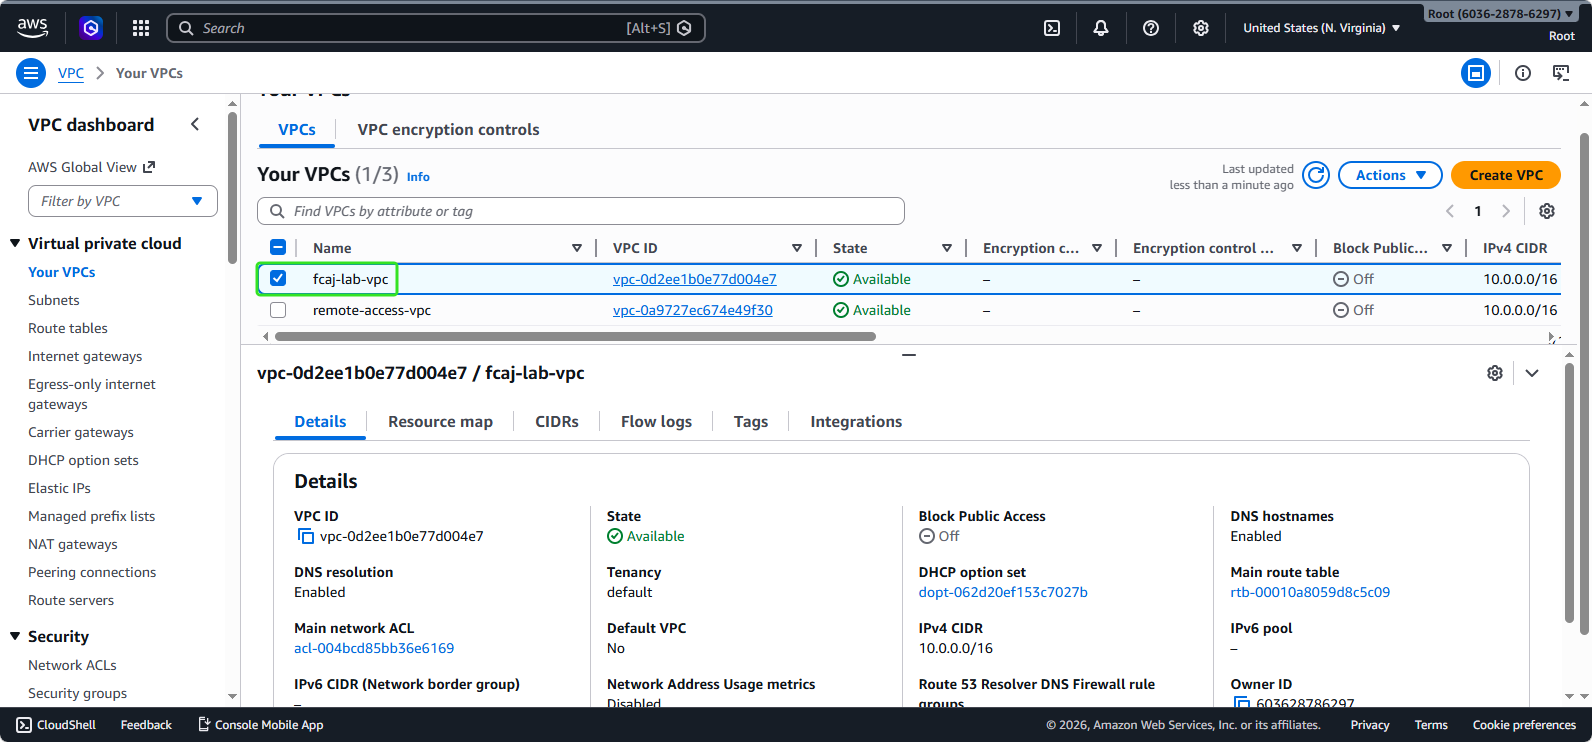1592x742 pixels.
Task: Open the Actions dropdown
Action: tap(1390, 175)
